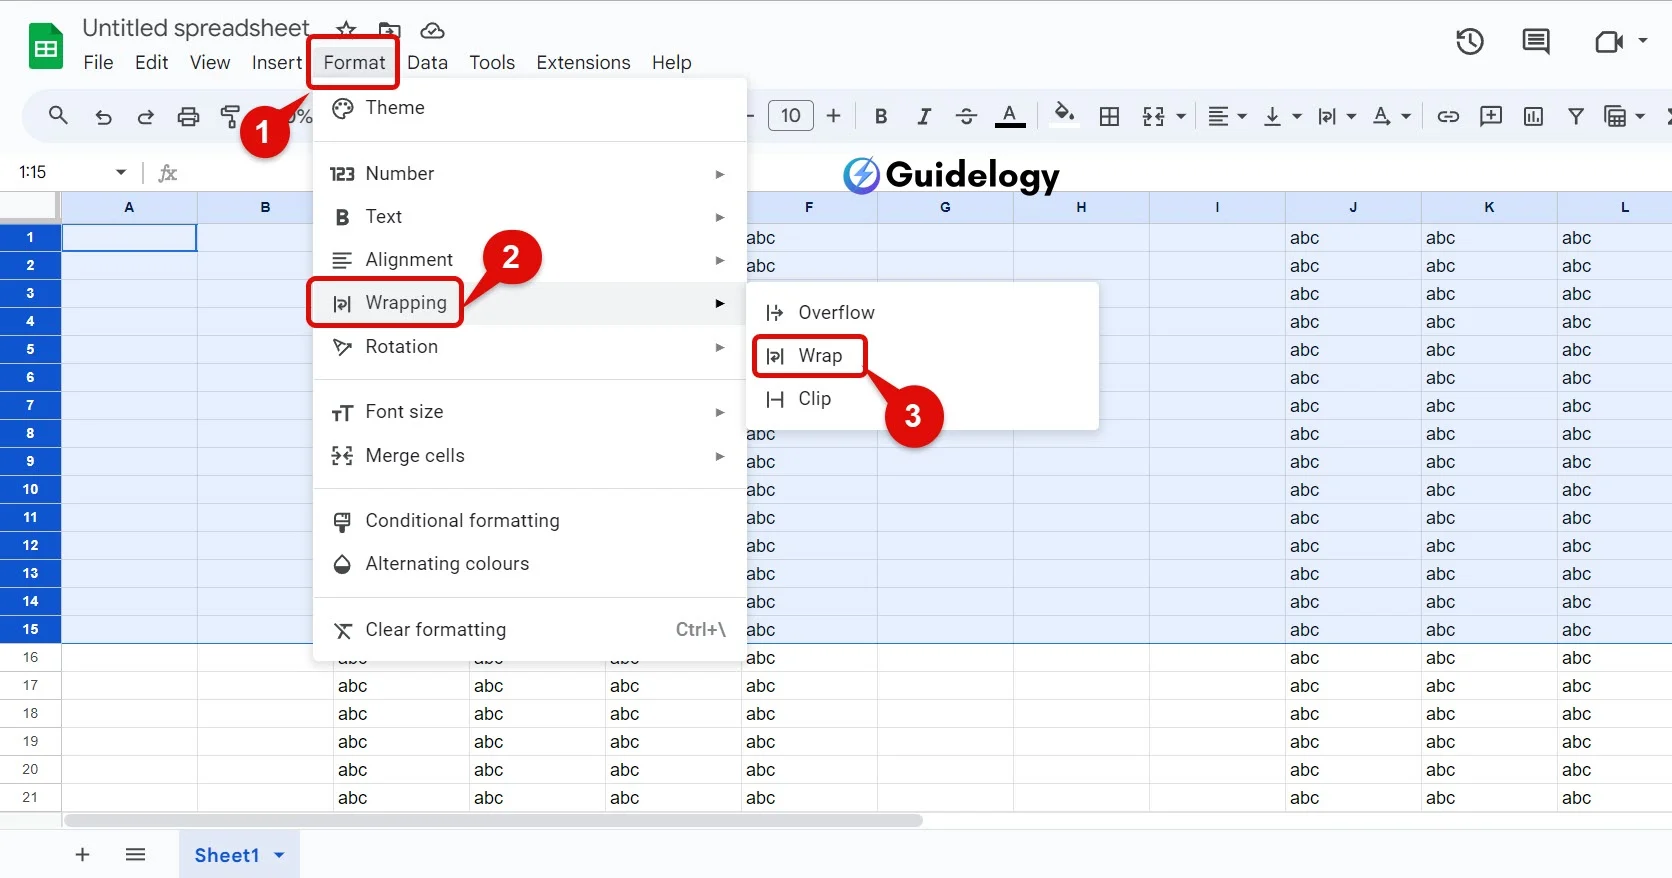
Task: Expand the Rotation submenu
Action: point(530,347)
